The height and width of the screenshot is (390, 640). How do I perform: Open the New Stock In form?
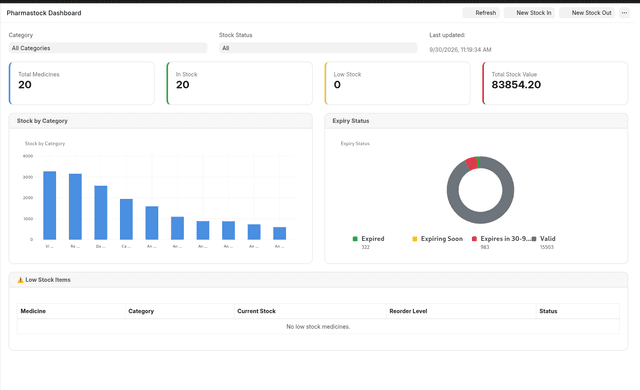coord(529,13)
